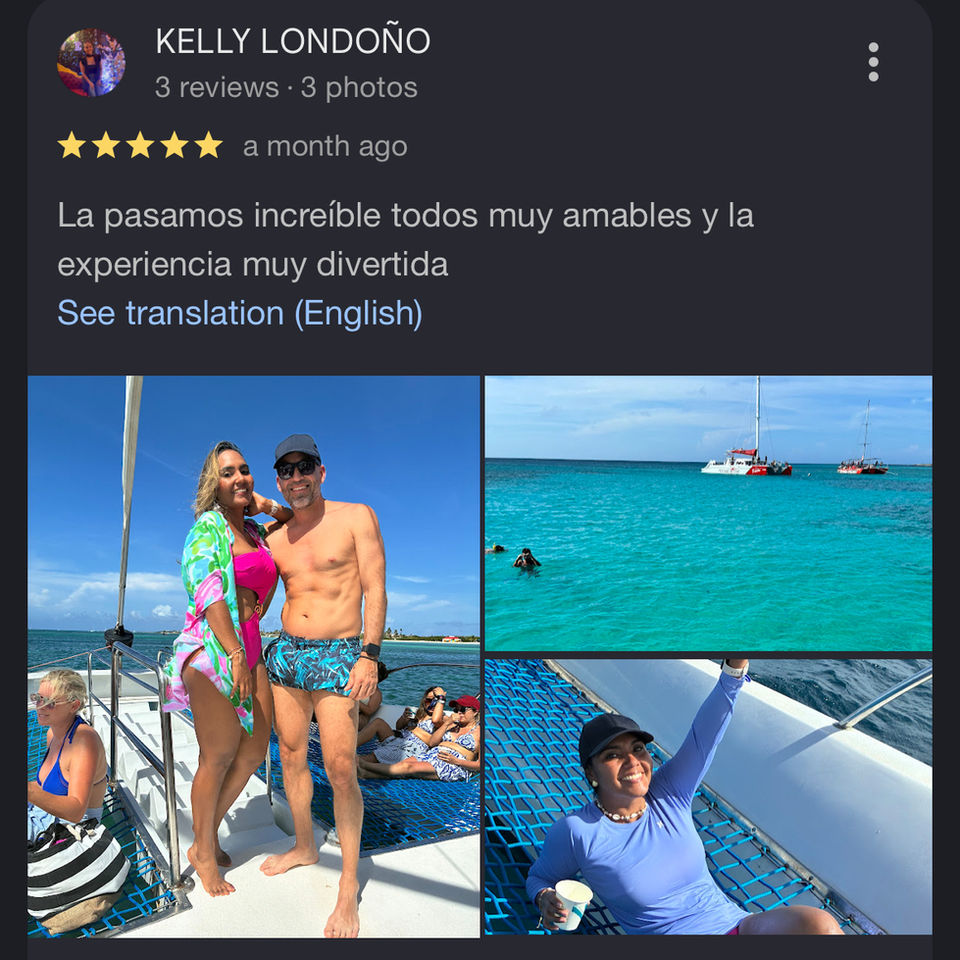Open the KELLY LONDOÑO reviewer name
Image resolution: width=960 pixels, height=960 pixels.
pyautogui.click(x=293, y=40)
